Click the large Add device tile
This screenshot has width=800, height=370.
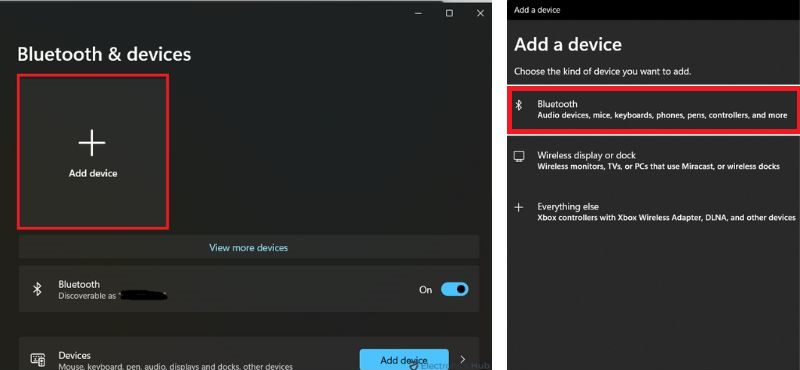point(93,152)
